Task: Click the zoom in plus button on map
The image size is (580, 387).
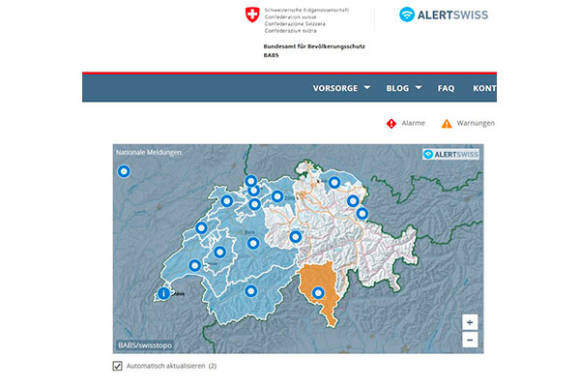Action: click(x=470, y=322)
